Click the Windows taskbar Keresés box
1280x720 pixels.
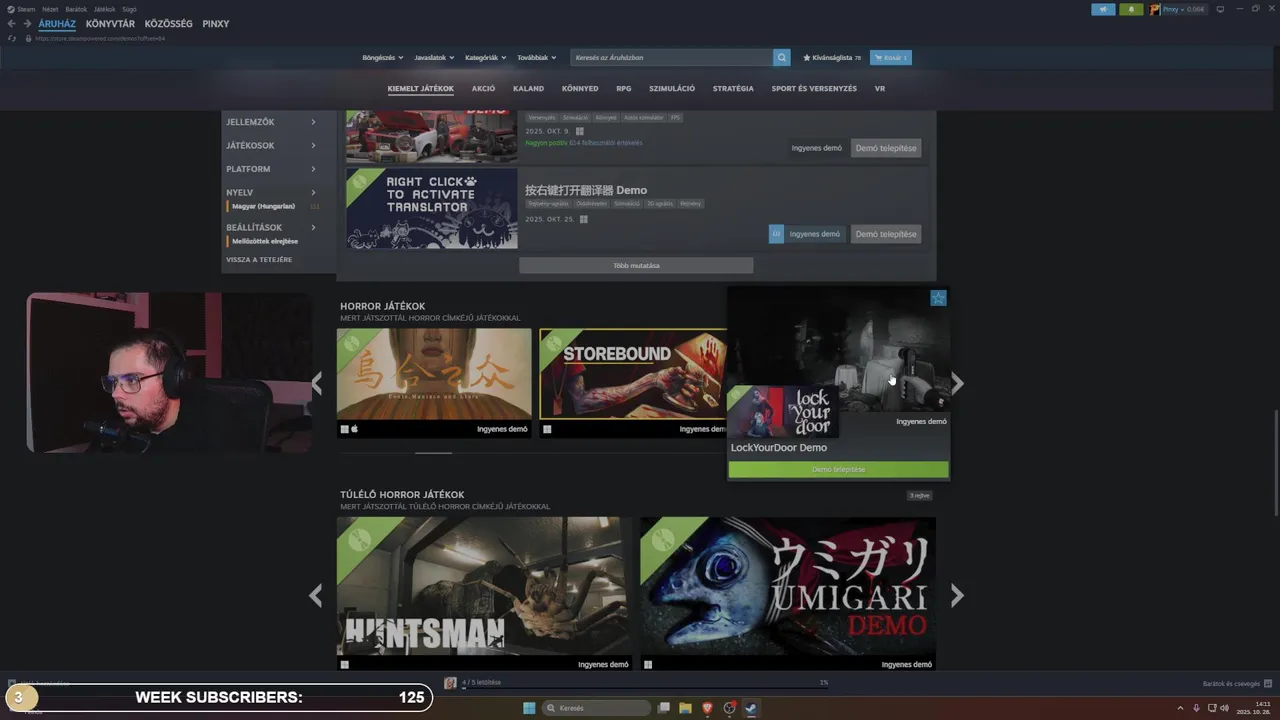597,708
